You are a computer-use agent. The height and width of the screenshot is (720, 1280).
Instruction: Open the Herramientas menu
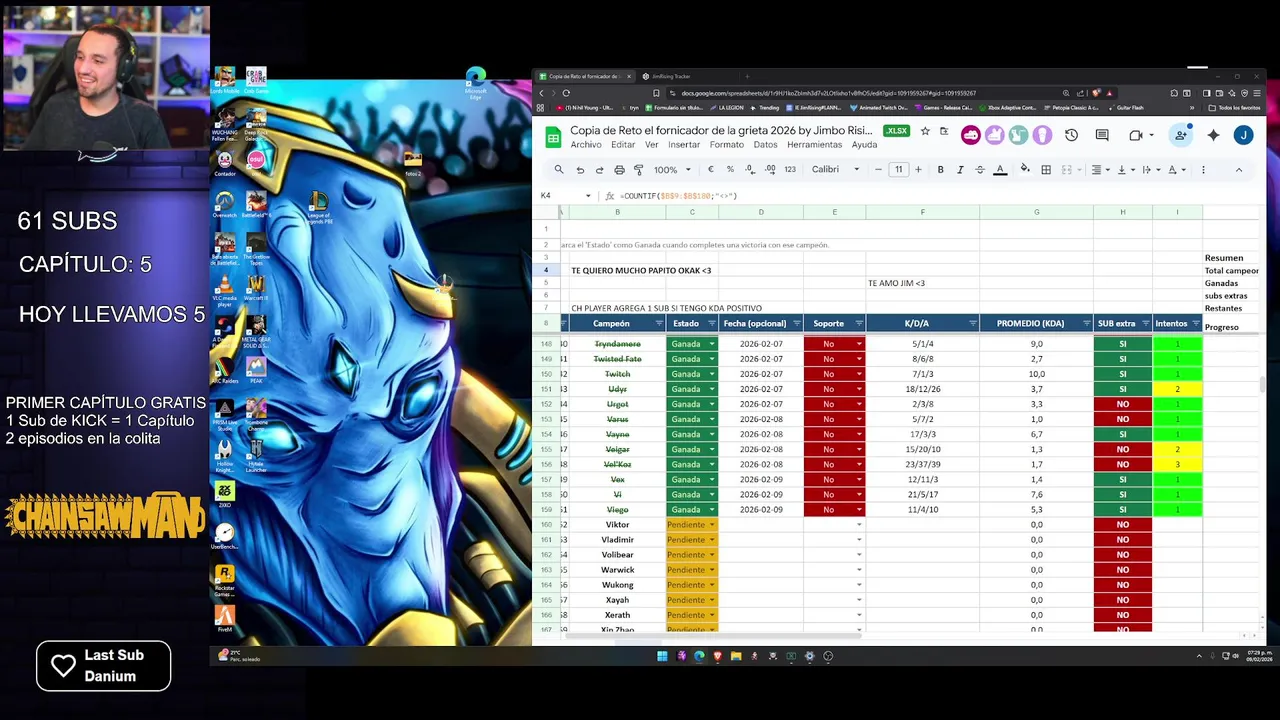pos(814,145)
